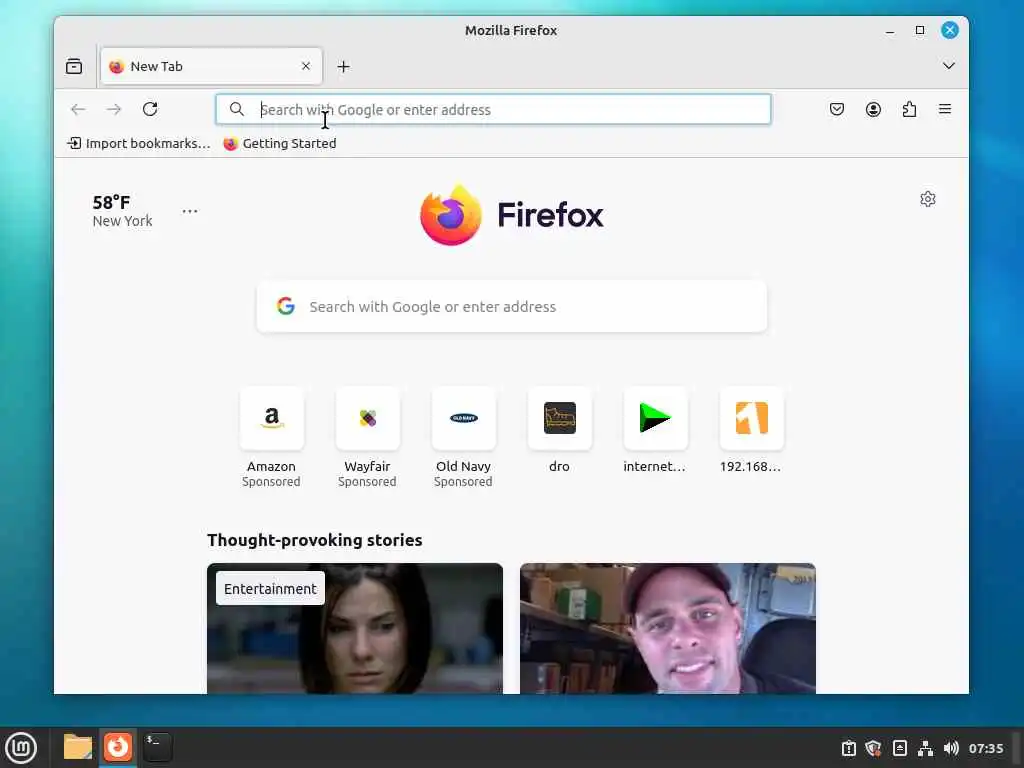This screenshot has width=1024, height=768.
Task: Open the Wayfair sponsored shortcut
Action: pyautogui.click(x=368, y=438)
